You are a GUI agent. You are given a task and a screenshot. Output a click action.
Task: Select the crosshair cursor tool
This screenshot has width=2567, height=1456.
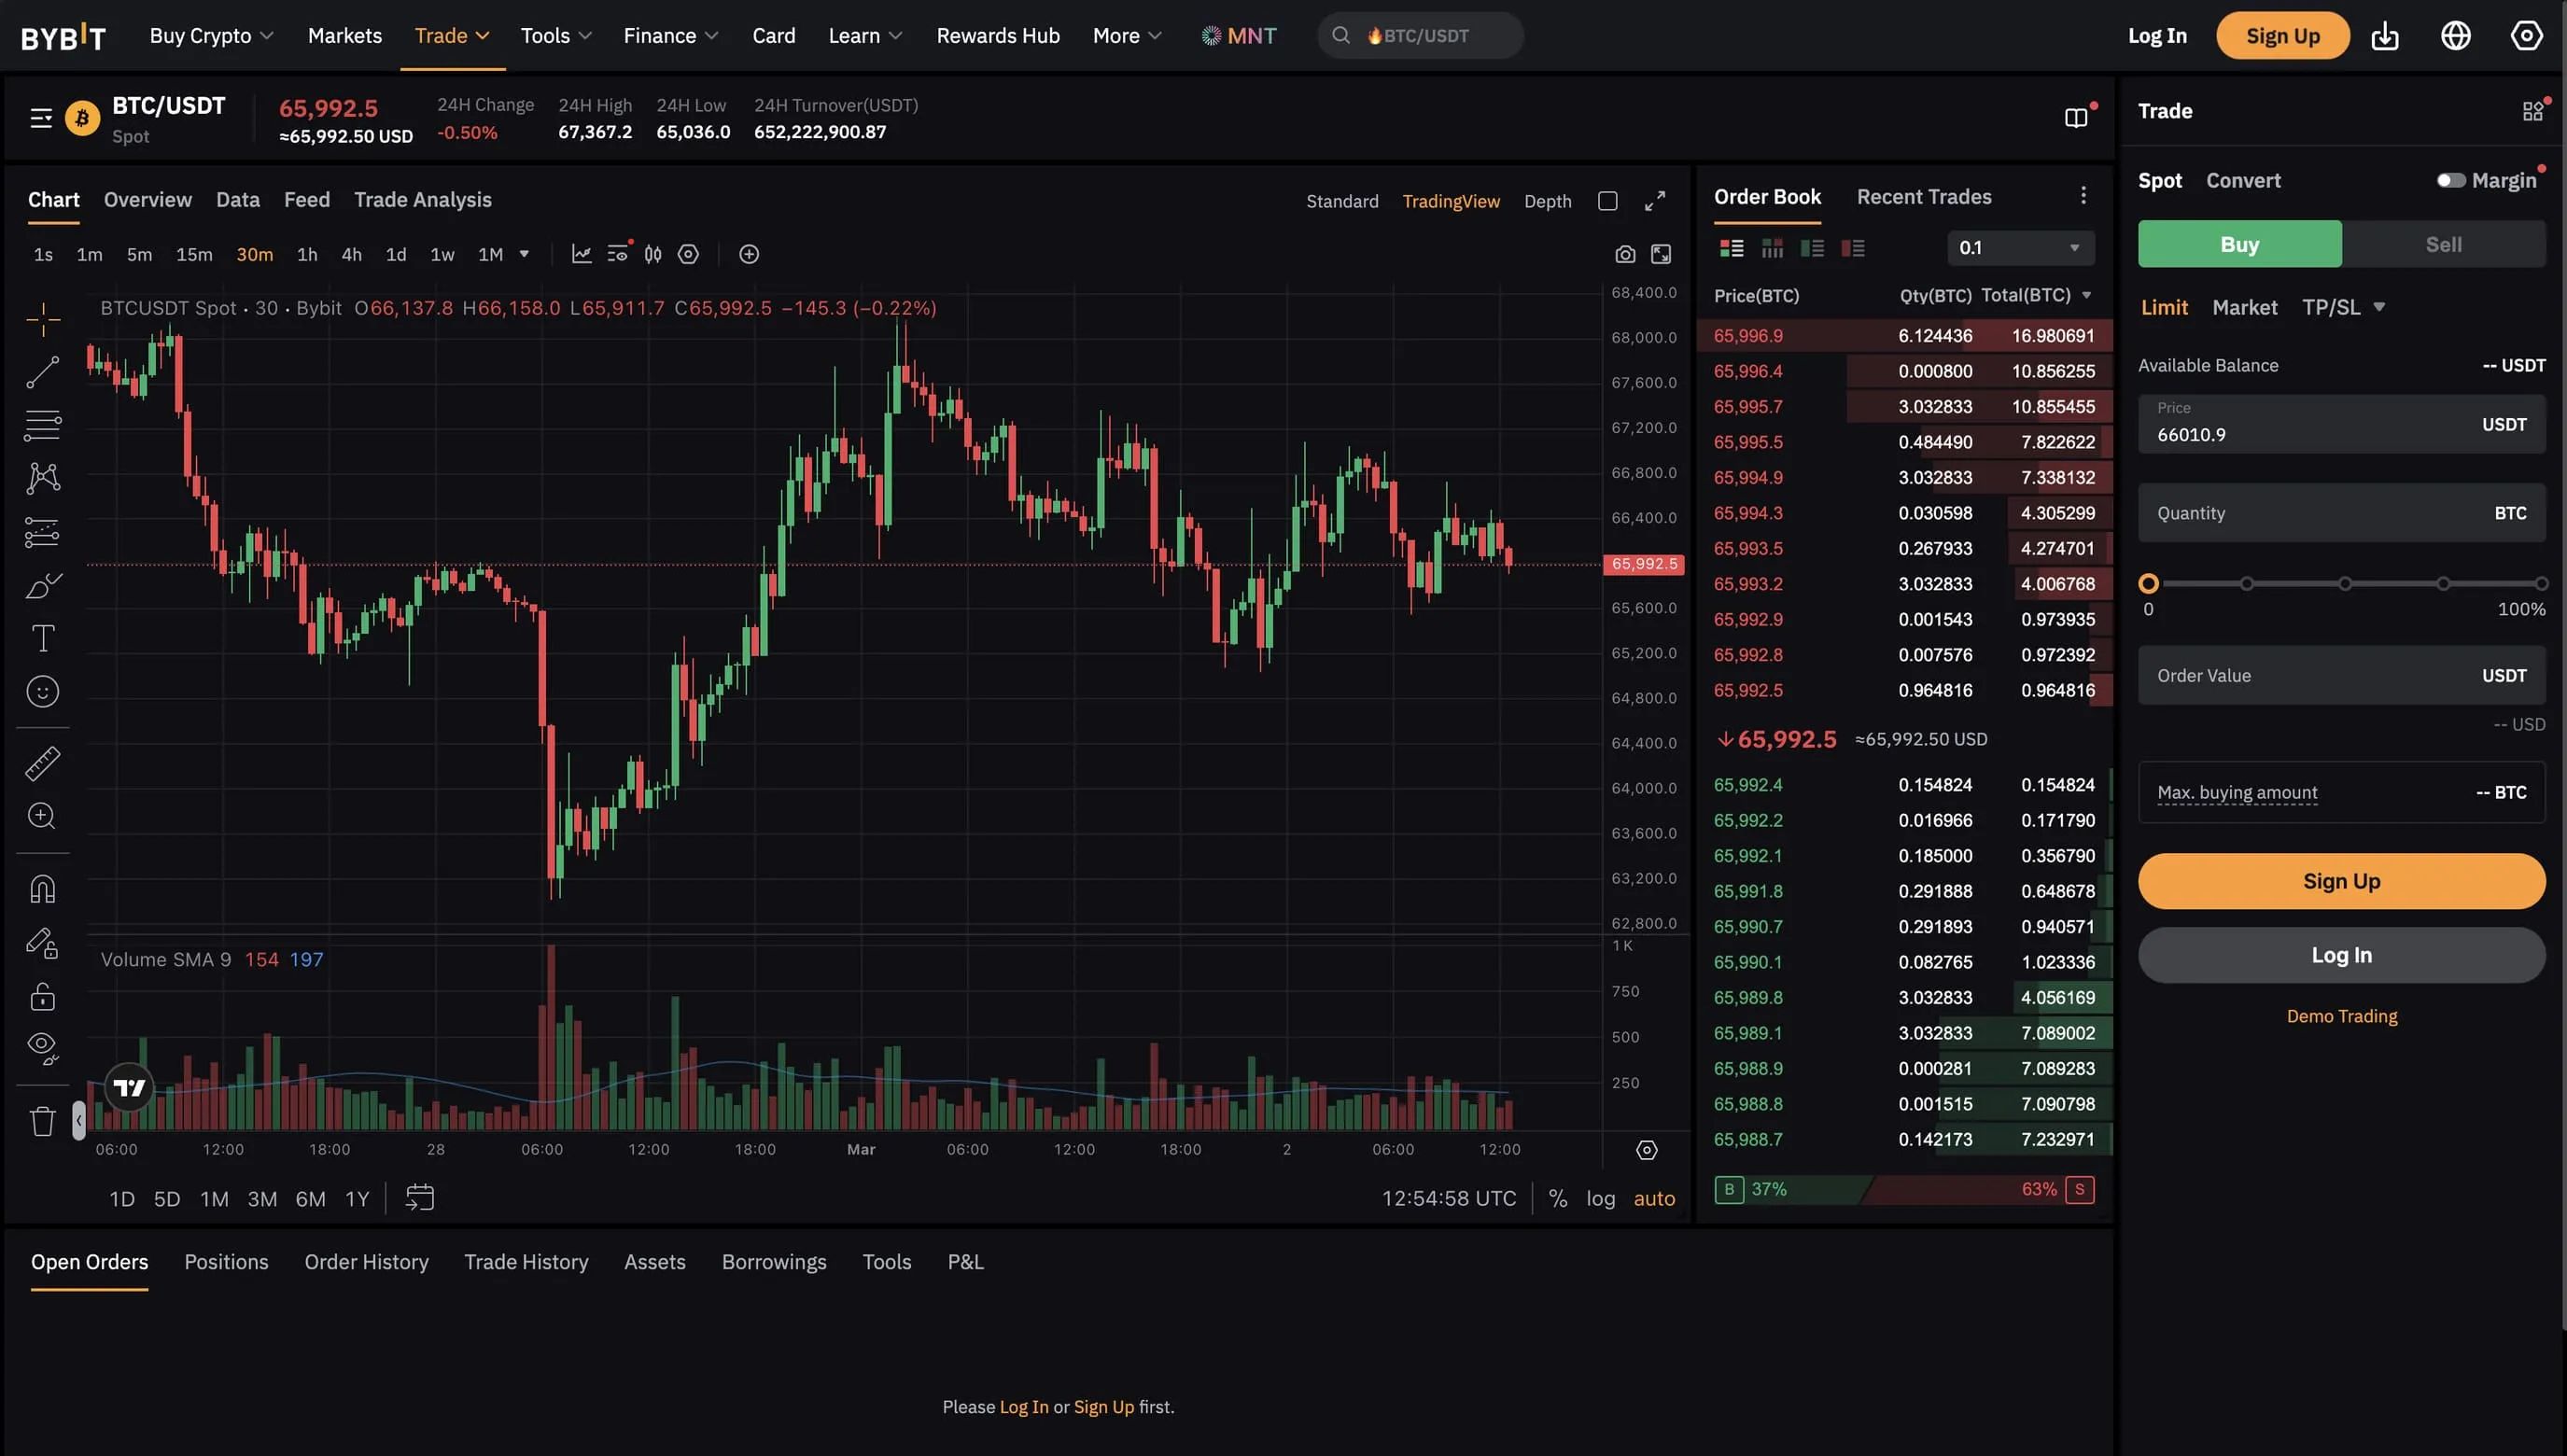point(42,318)
